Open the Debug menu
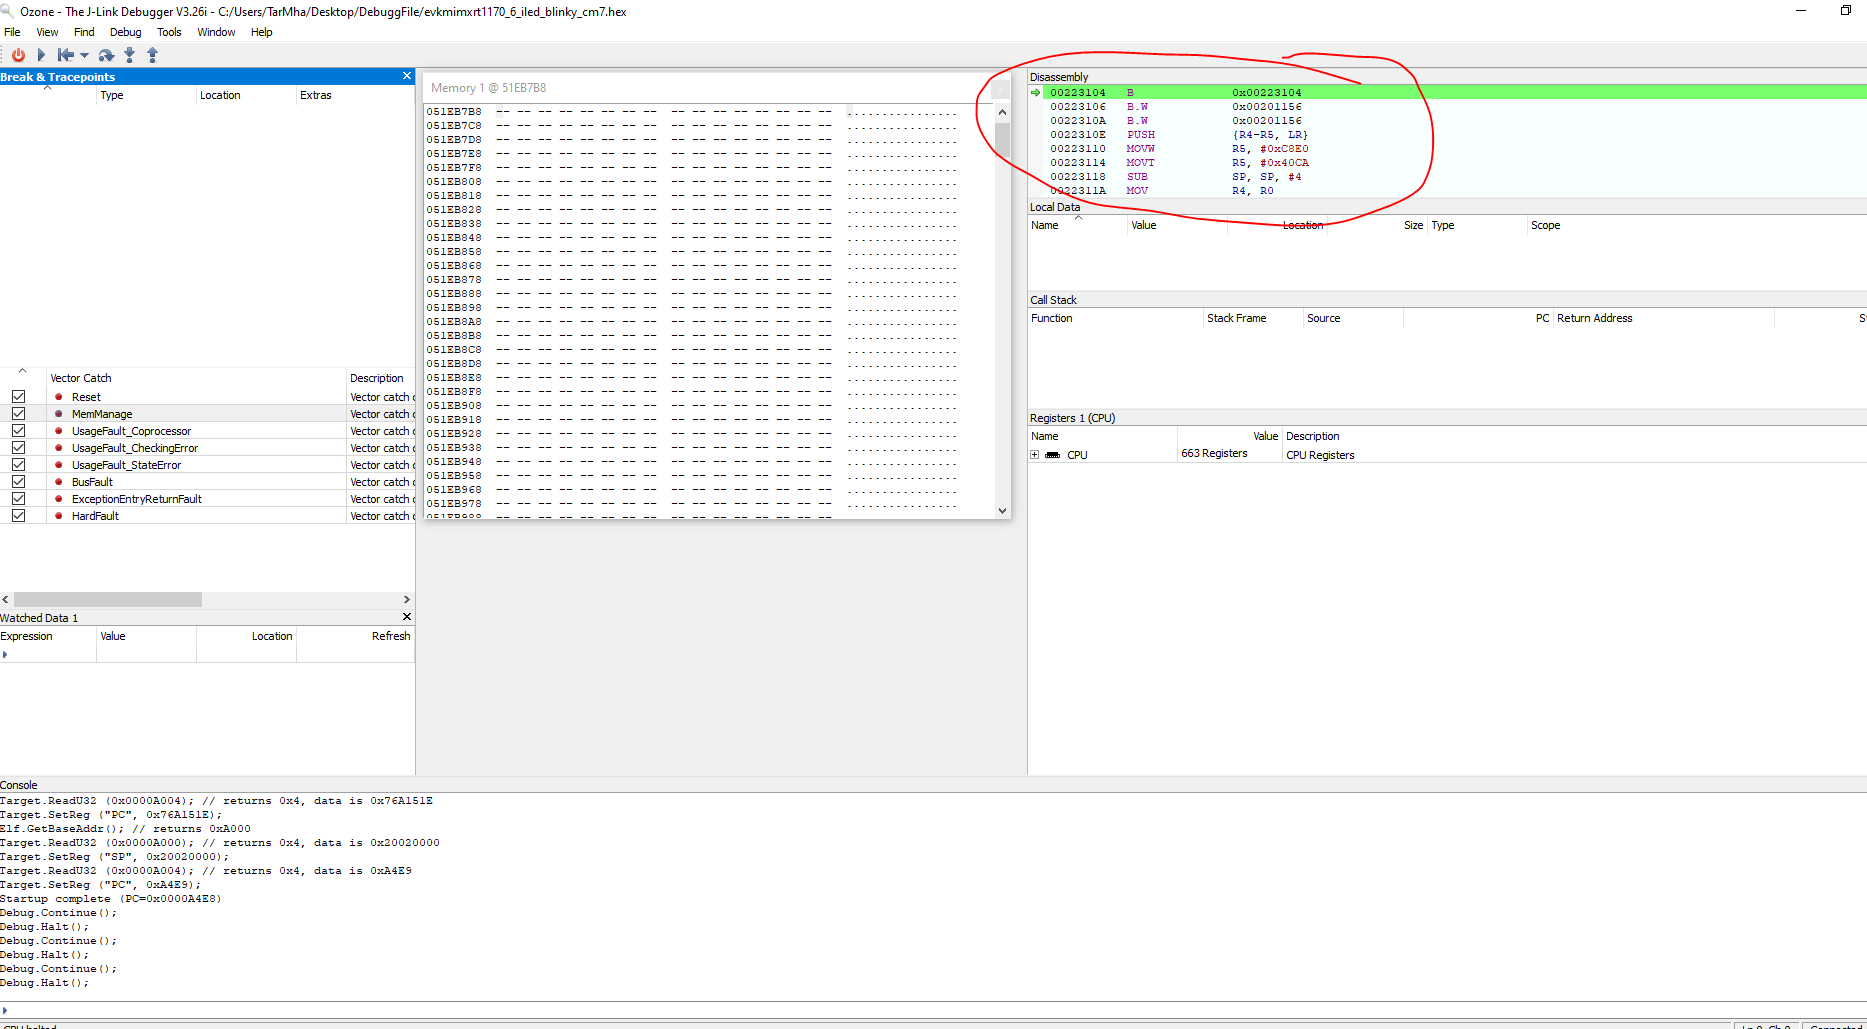This screenshot has width=1867, height=1029. pos(125,31)
